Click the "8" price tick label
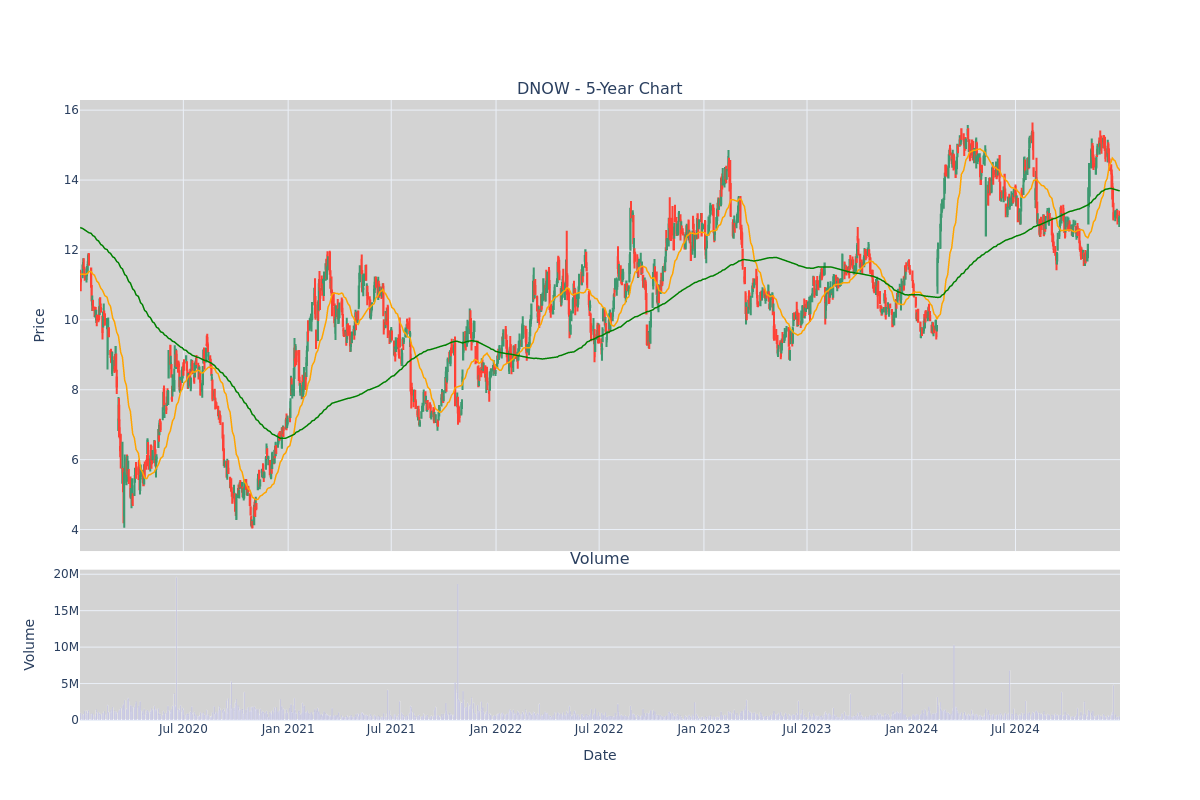The height and width of the screenshot is (800, 1200). click(74, 390)
